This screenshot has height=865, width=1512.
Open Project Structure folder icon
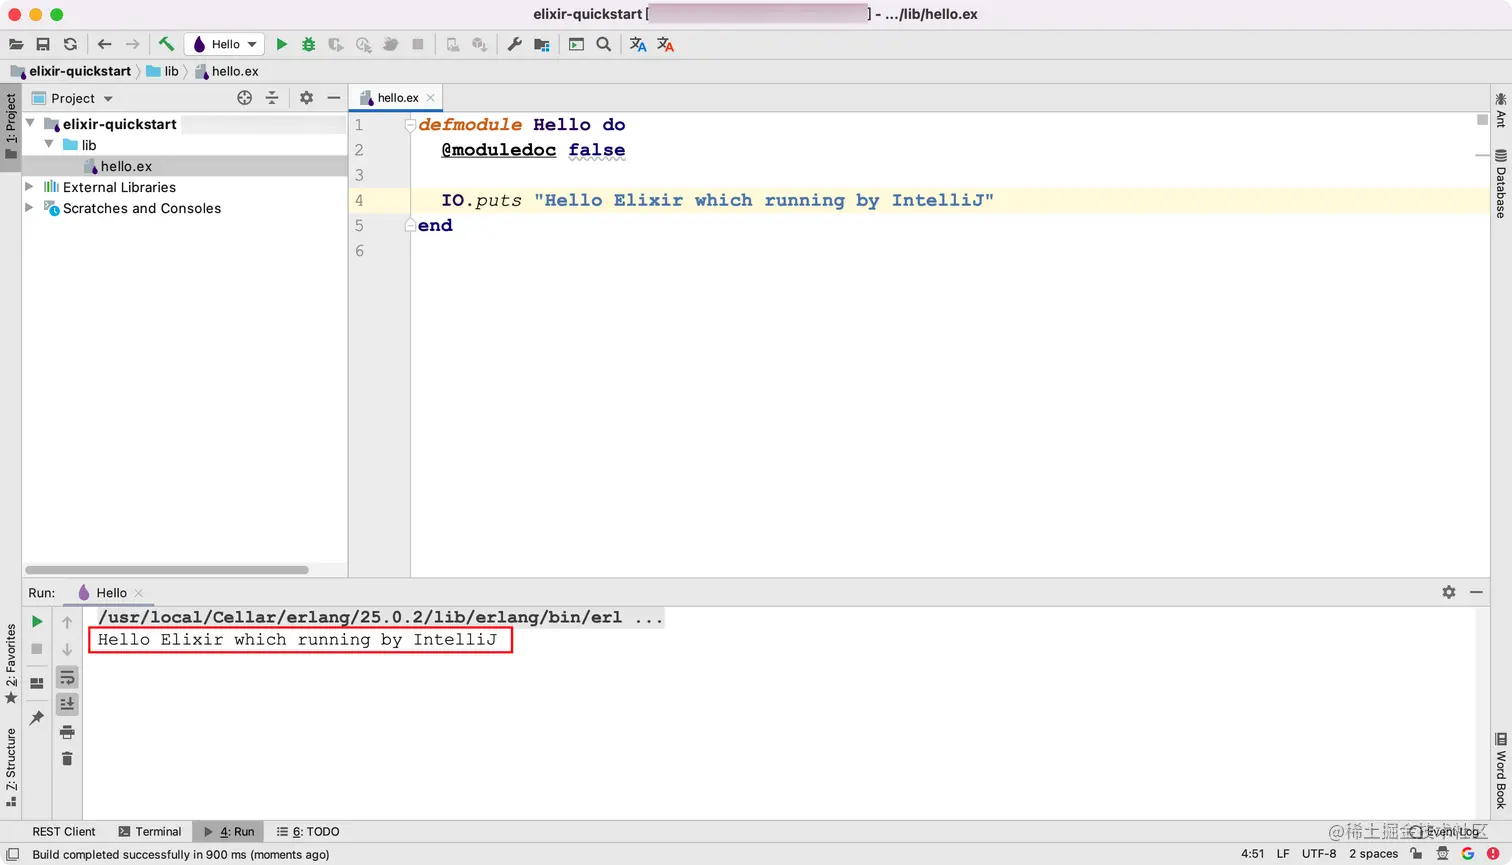542,44
